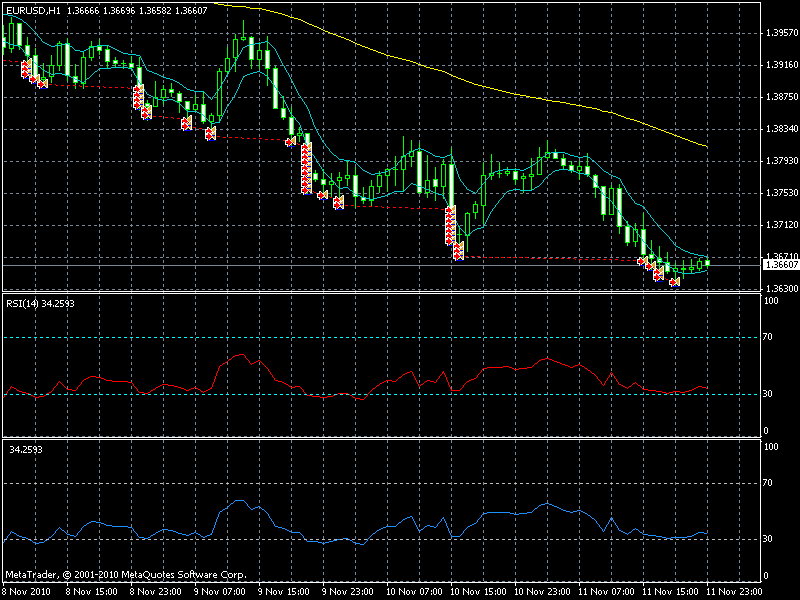
Task: Click the 1.36300 price scale label
Action: [782, 289]
